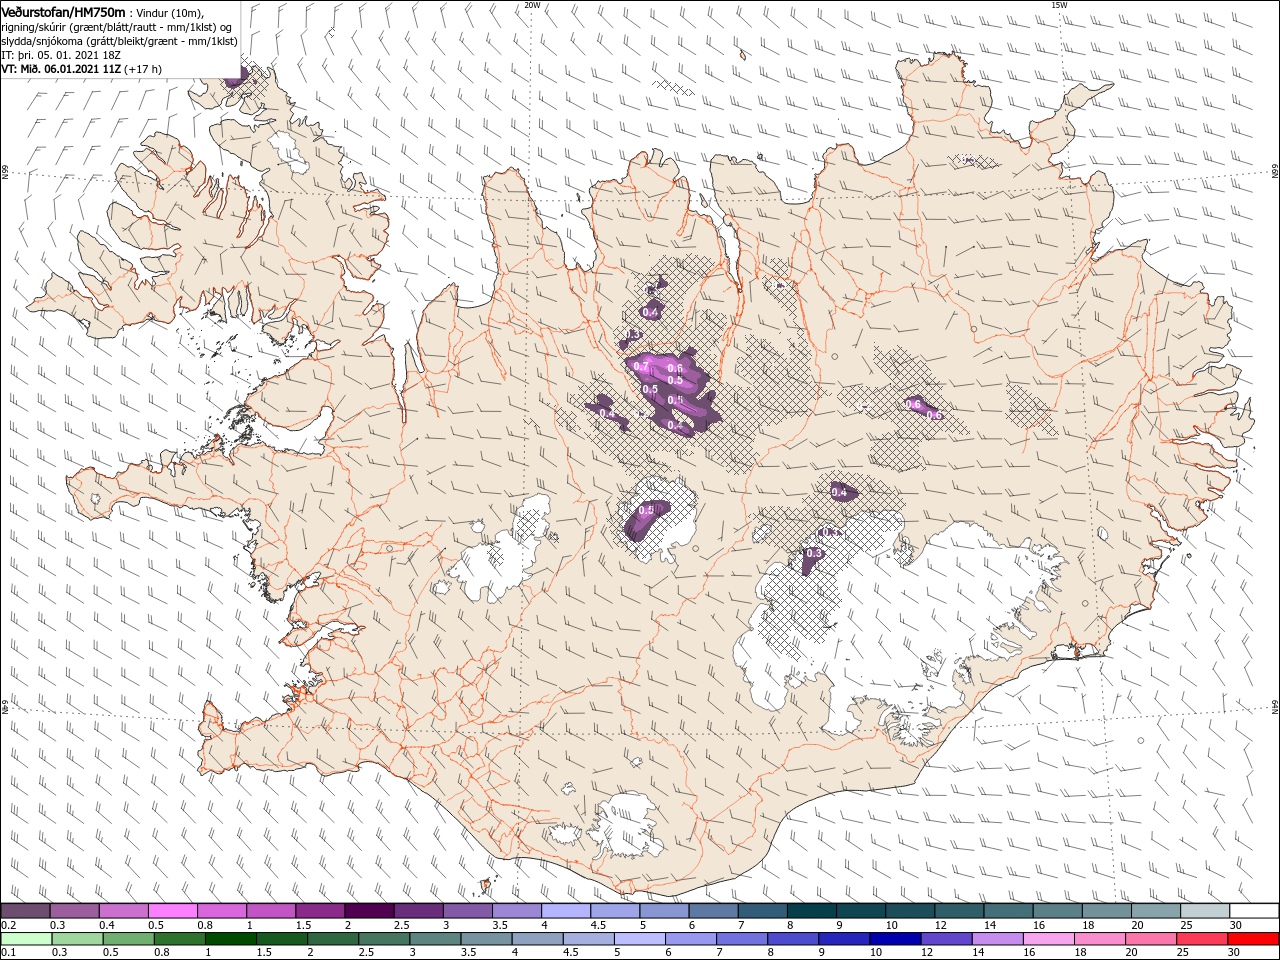This screenshot has width=1280, height=960.
Task: Click the 0.7 value in central snow patch
Action: point(641,368)
